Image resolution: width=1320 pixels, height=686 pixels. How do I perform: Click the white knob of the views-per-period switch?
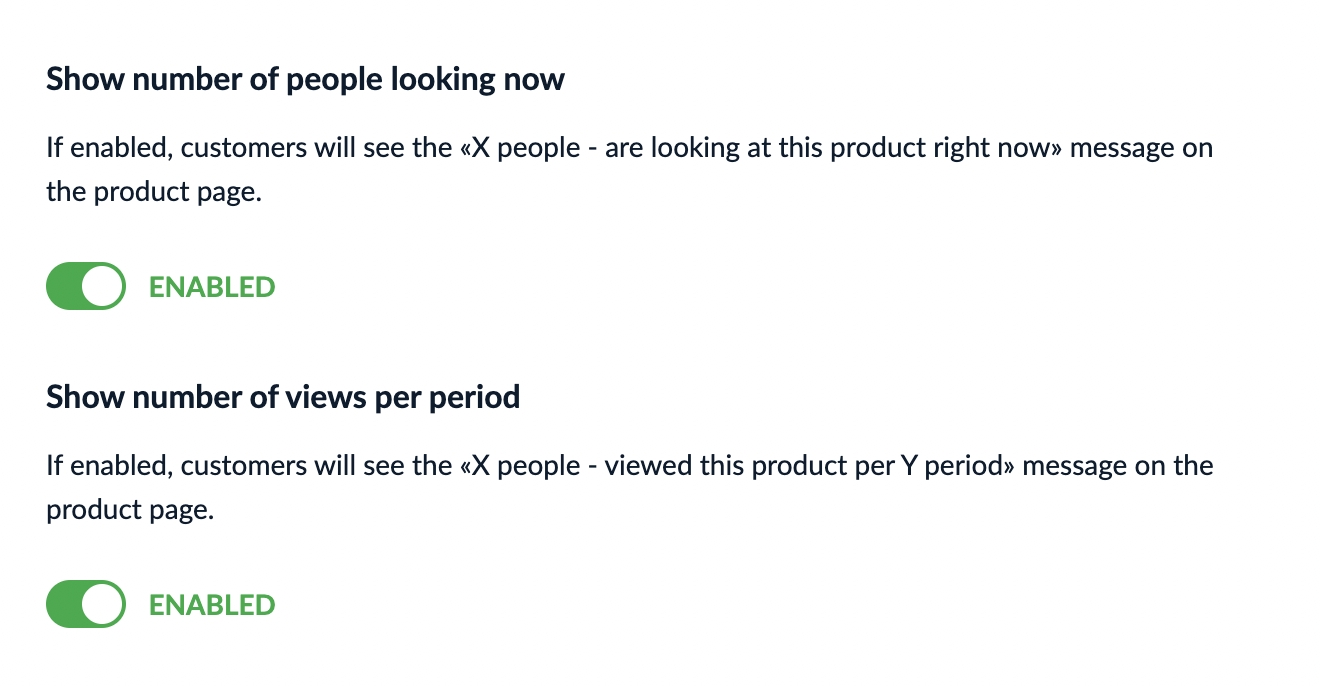(103, 605)
